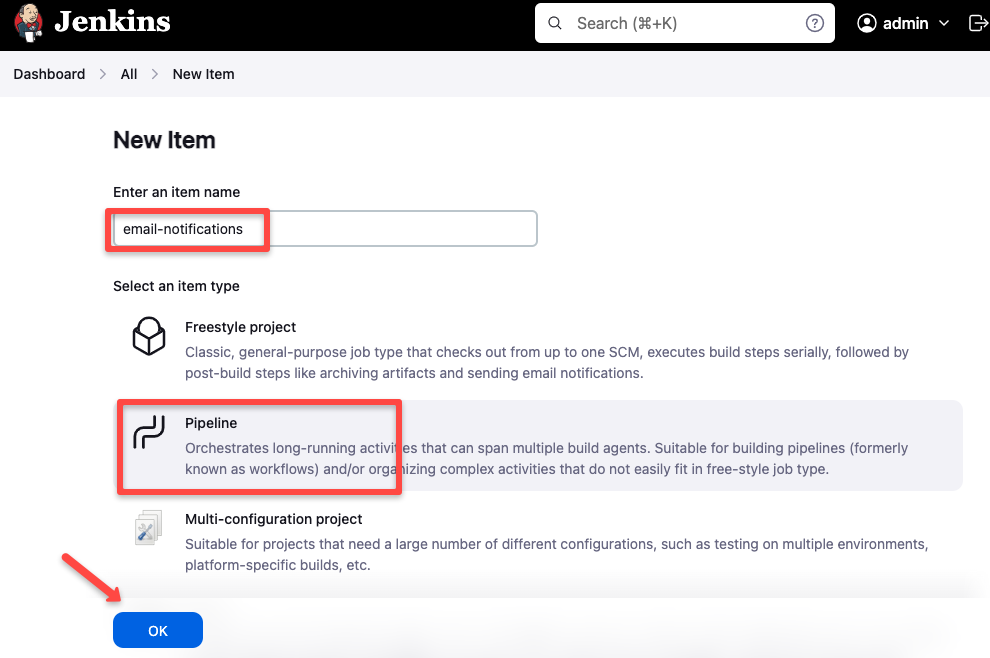Click the New Item breadcrumb
Screen dimensions: 990x658
point(203,74)
